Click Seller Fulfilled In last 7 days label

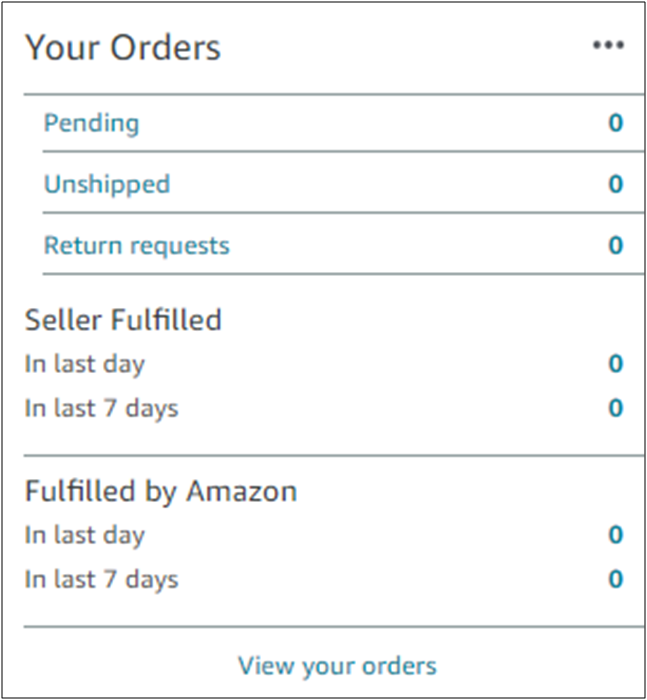point(101,408)
